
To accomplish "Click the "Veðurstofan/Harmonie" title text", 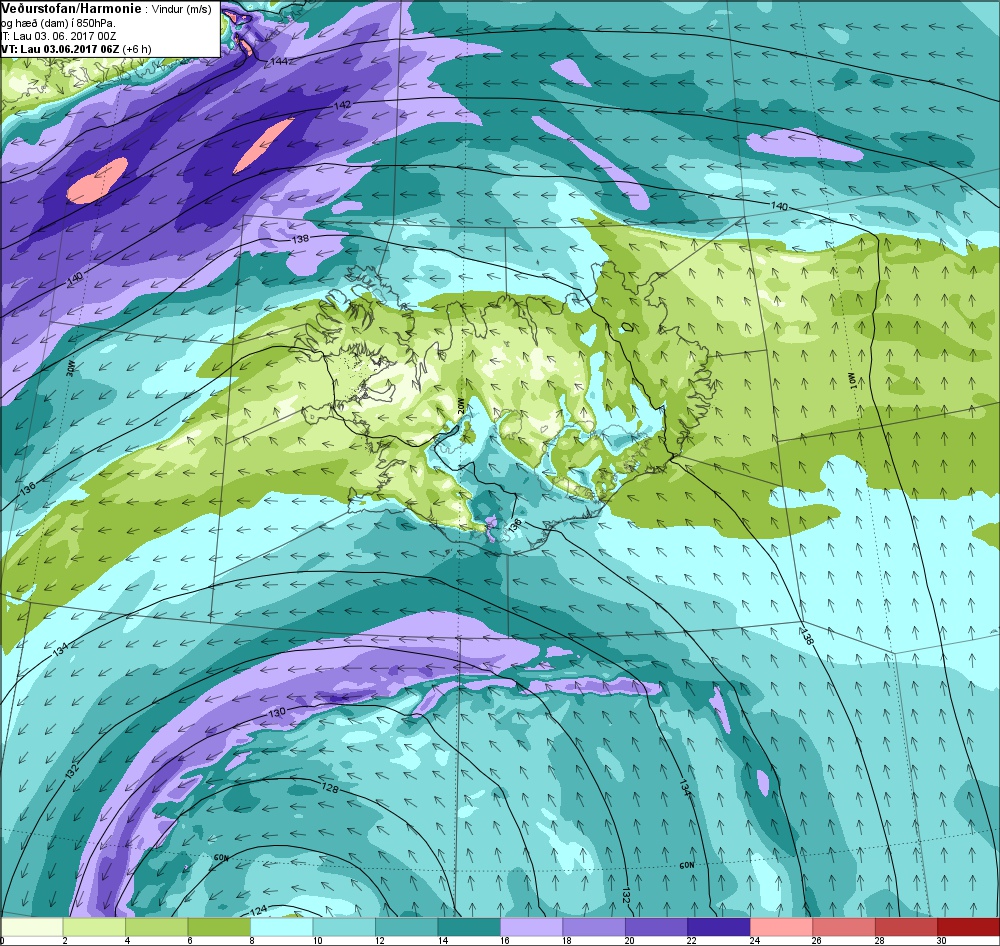I will (70, 8).
